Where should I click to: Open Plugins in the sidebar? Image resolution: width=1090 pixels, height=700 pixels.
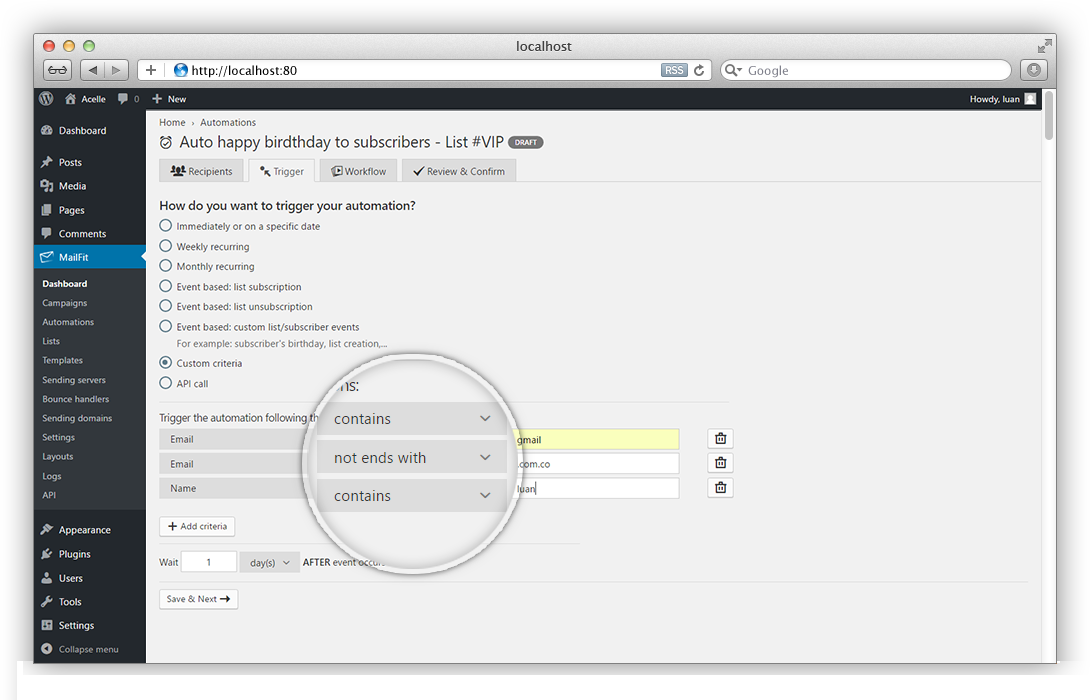pos(74,554)
